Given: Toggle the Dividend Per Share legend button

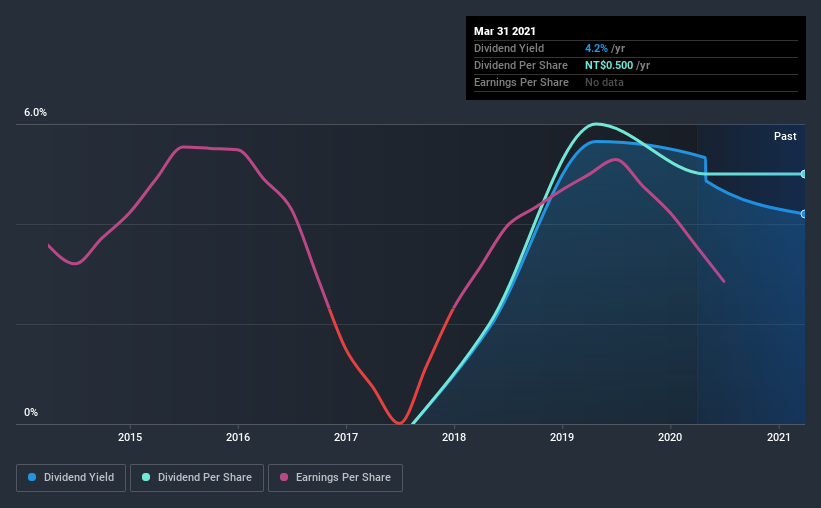Looking at the screenshot, I should (197, 478).
